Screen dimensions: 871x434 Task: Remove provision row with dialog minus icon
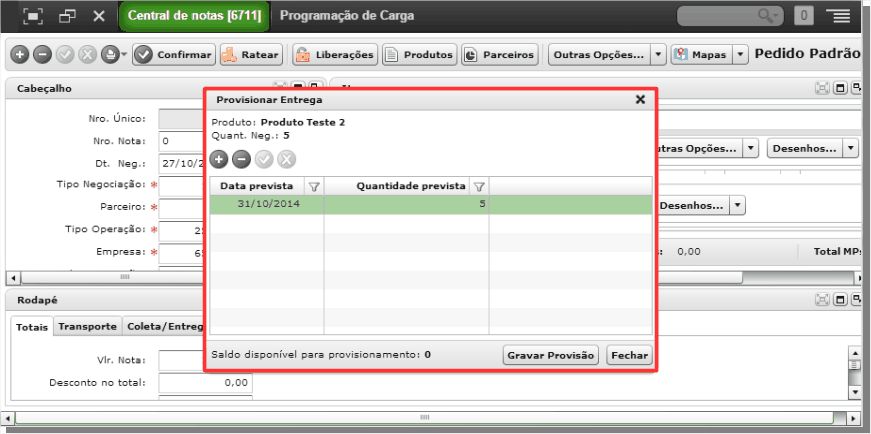241,160
